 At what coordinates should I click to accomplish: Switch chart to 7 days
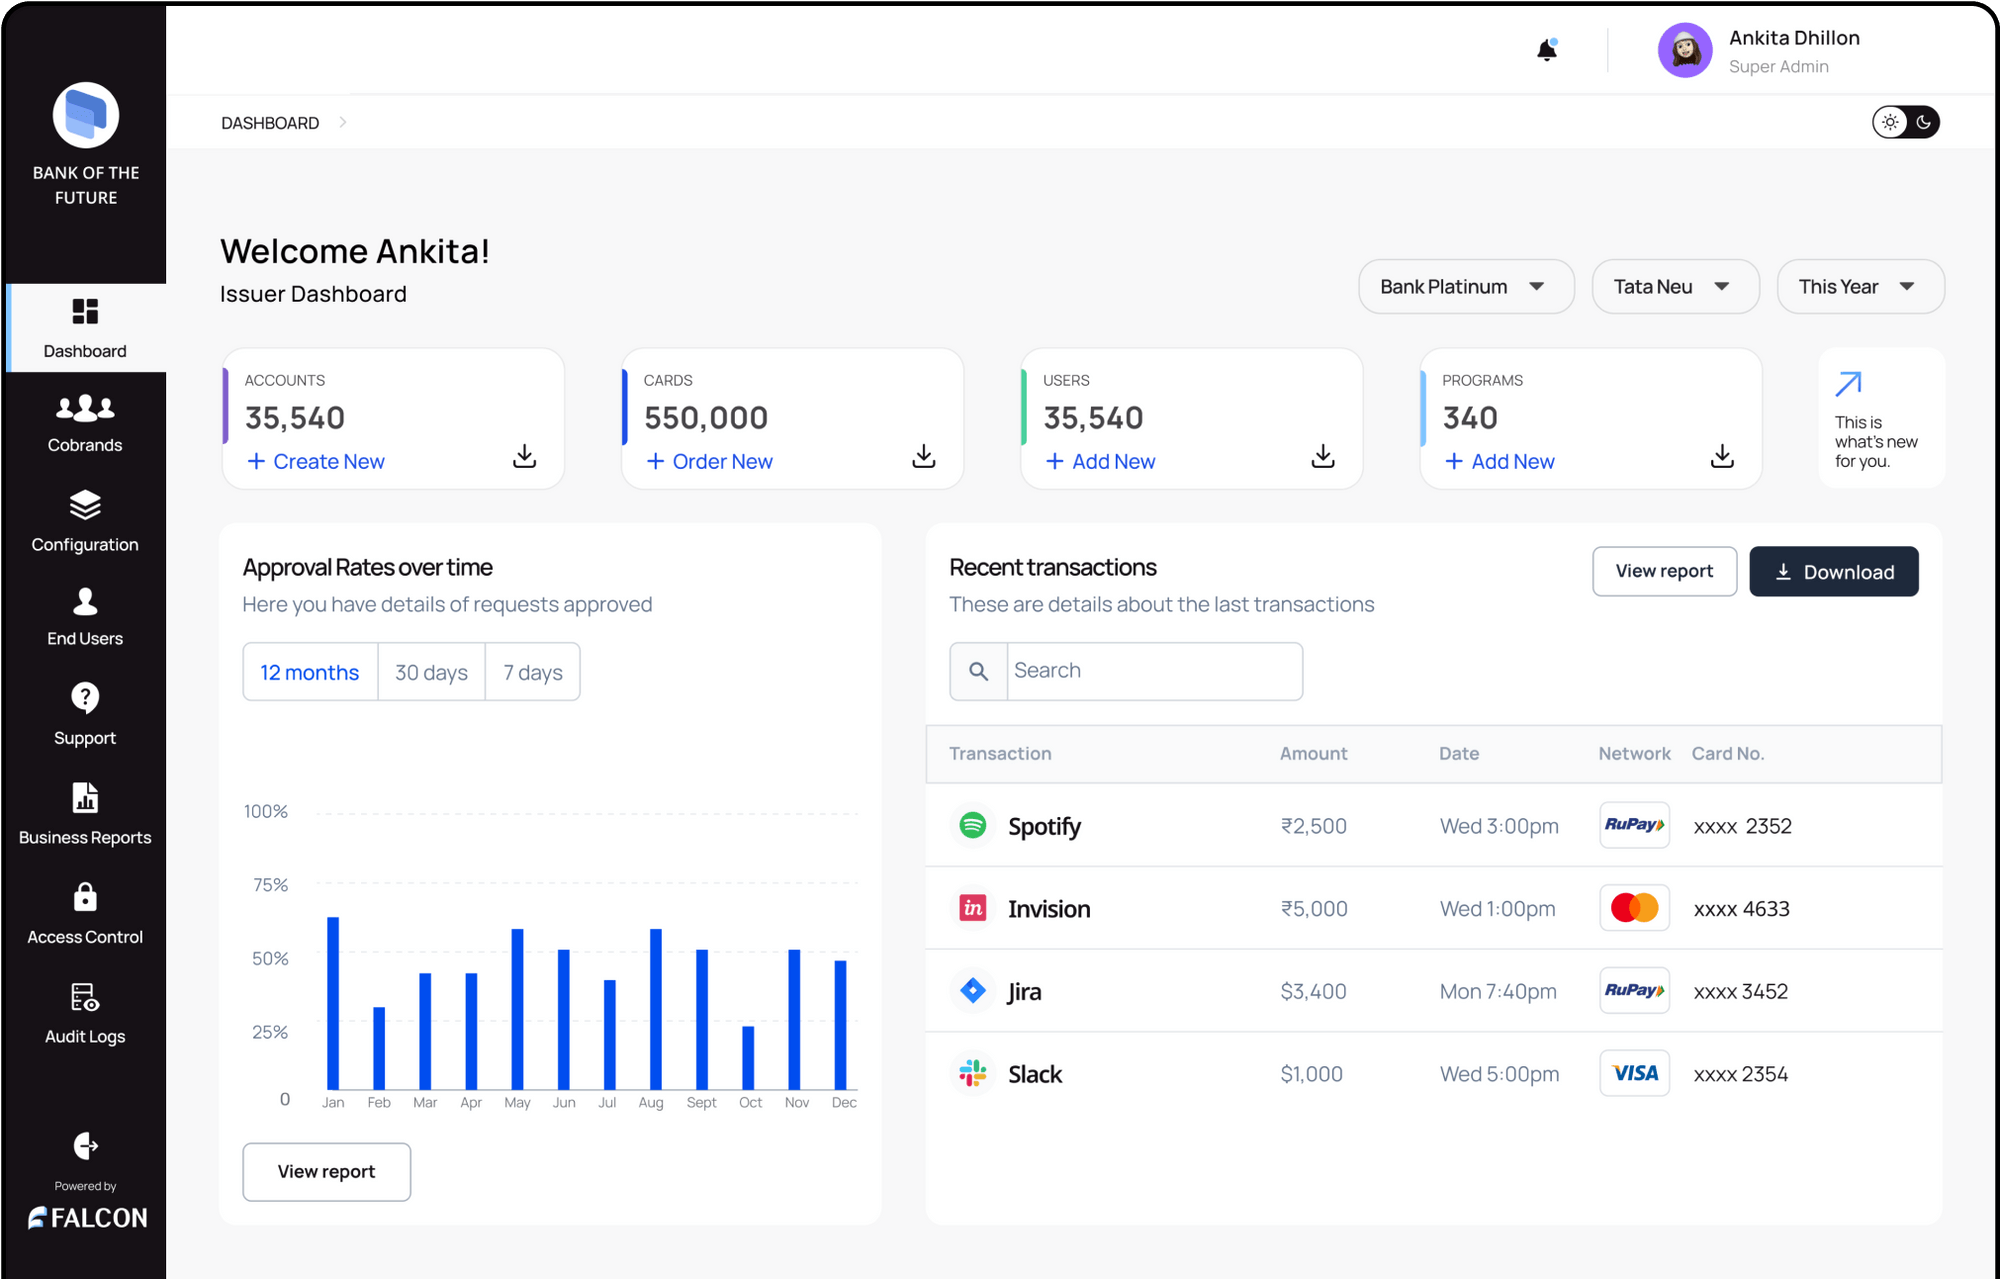coord(532,672)
